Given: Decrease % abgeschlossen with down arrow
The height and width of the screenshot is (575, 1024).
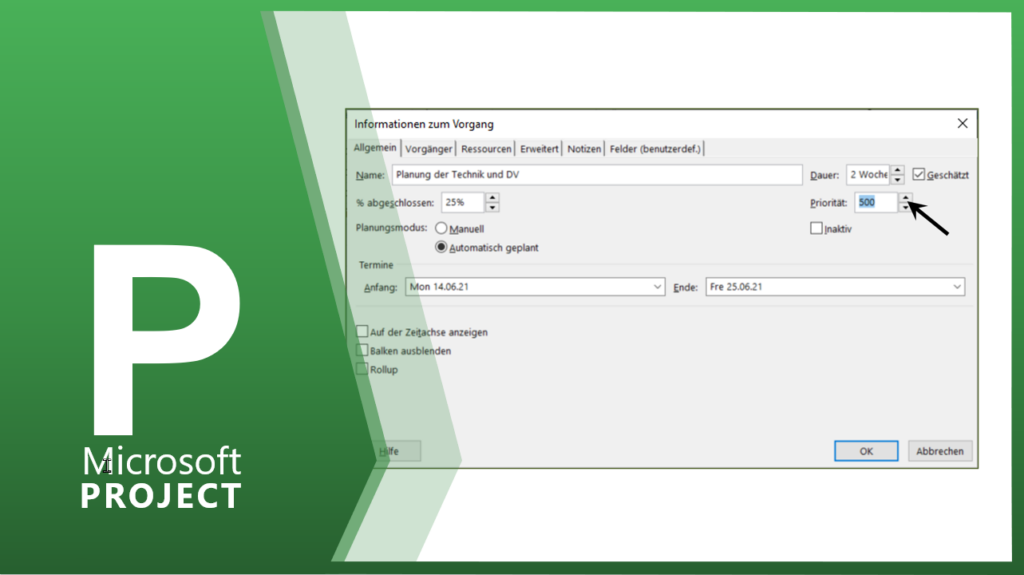Looking at the screenshot, I should (492, 207).
